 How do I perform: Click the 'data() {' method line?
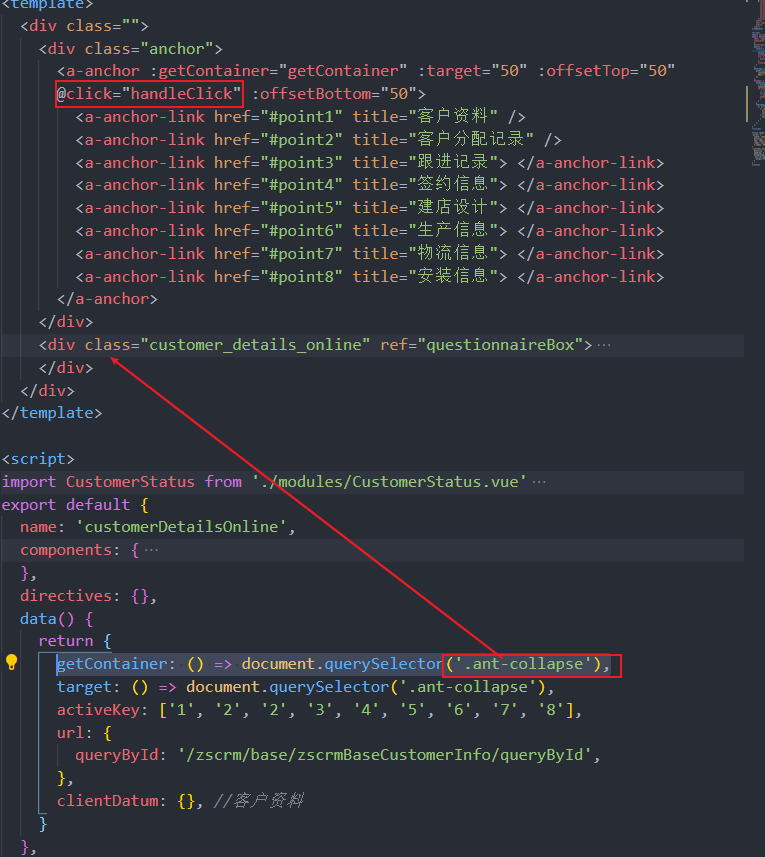57,619
